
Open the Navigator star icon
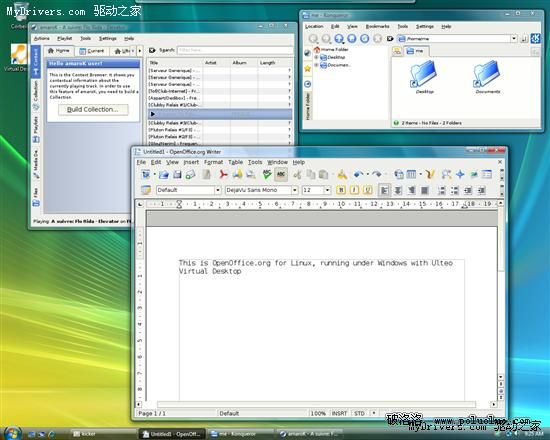[460, 174]
